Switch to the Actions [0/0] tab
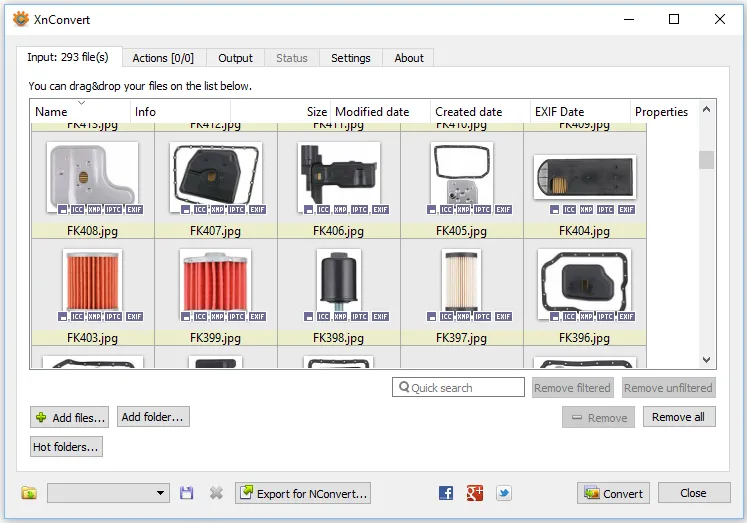 pos(164,58)
